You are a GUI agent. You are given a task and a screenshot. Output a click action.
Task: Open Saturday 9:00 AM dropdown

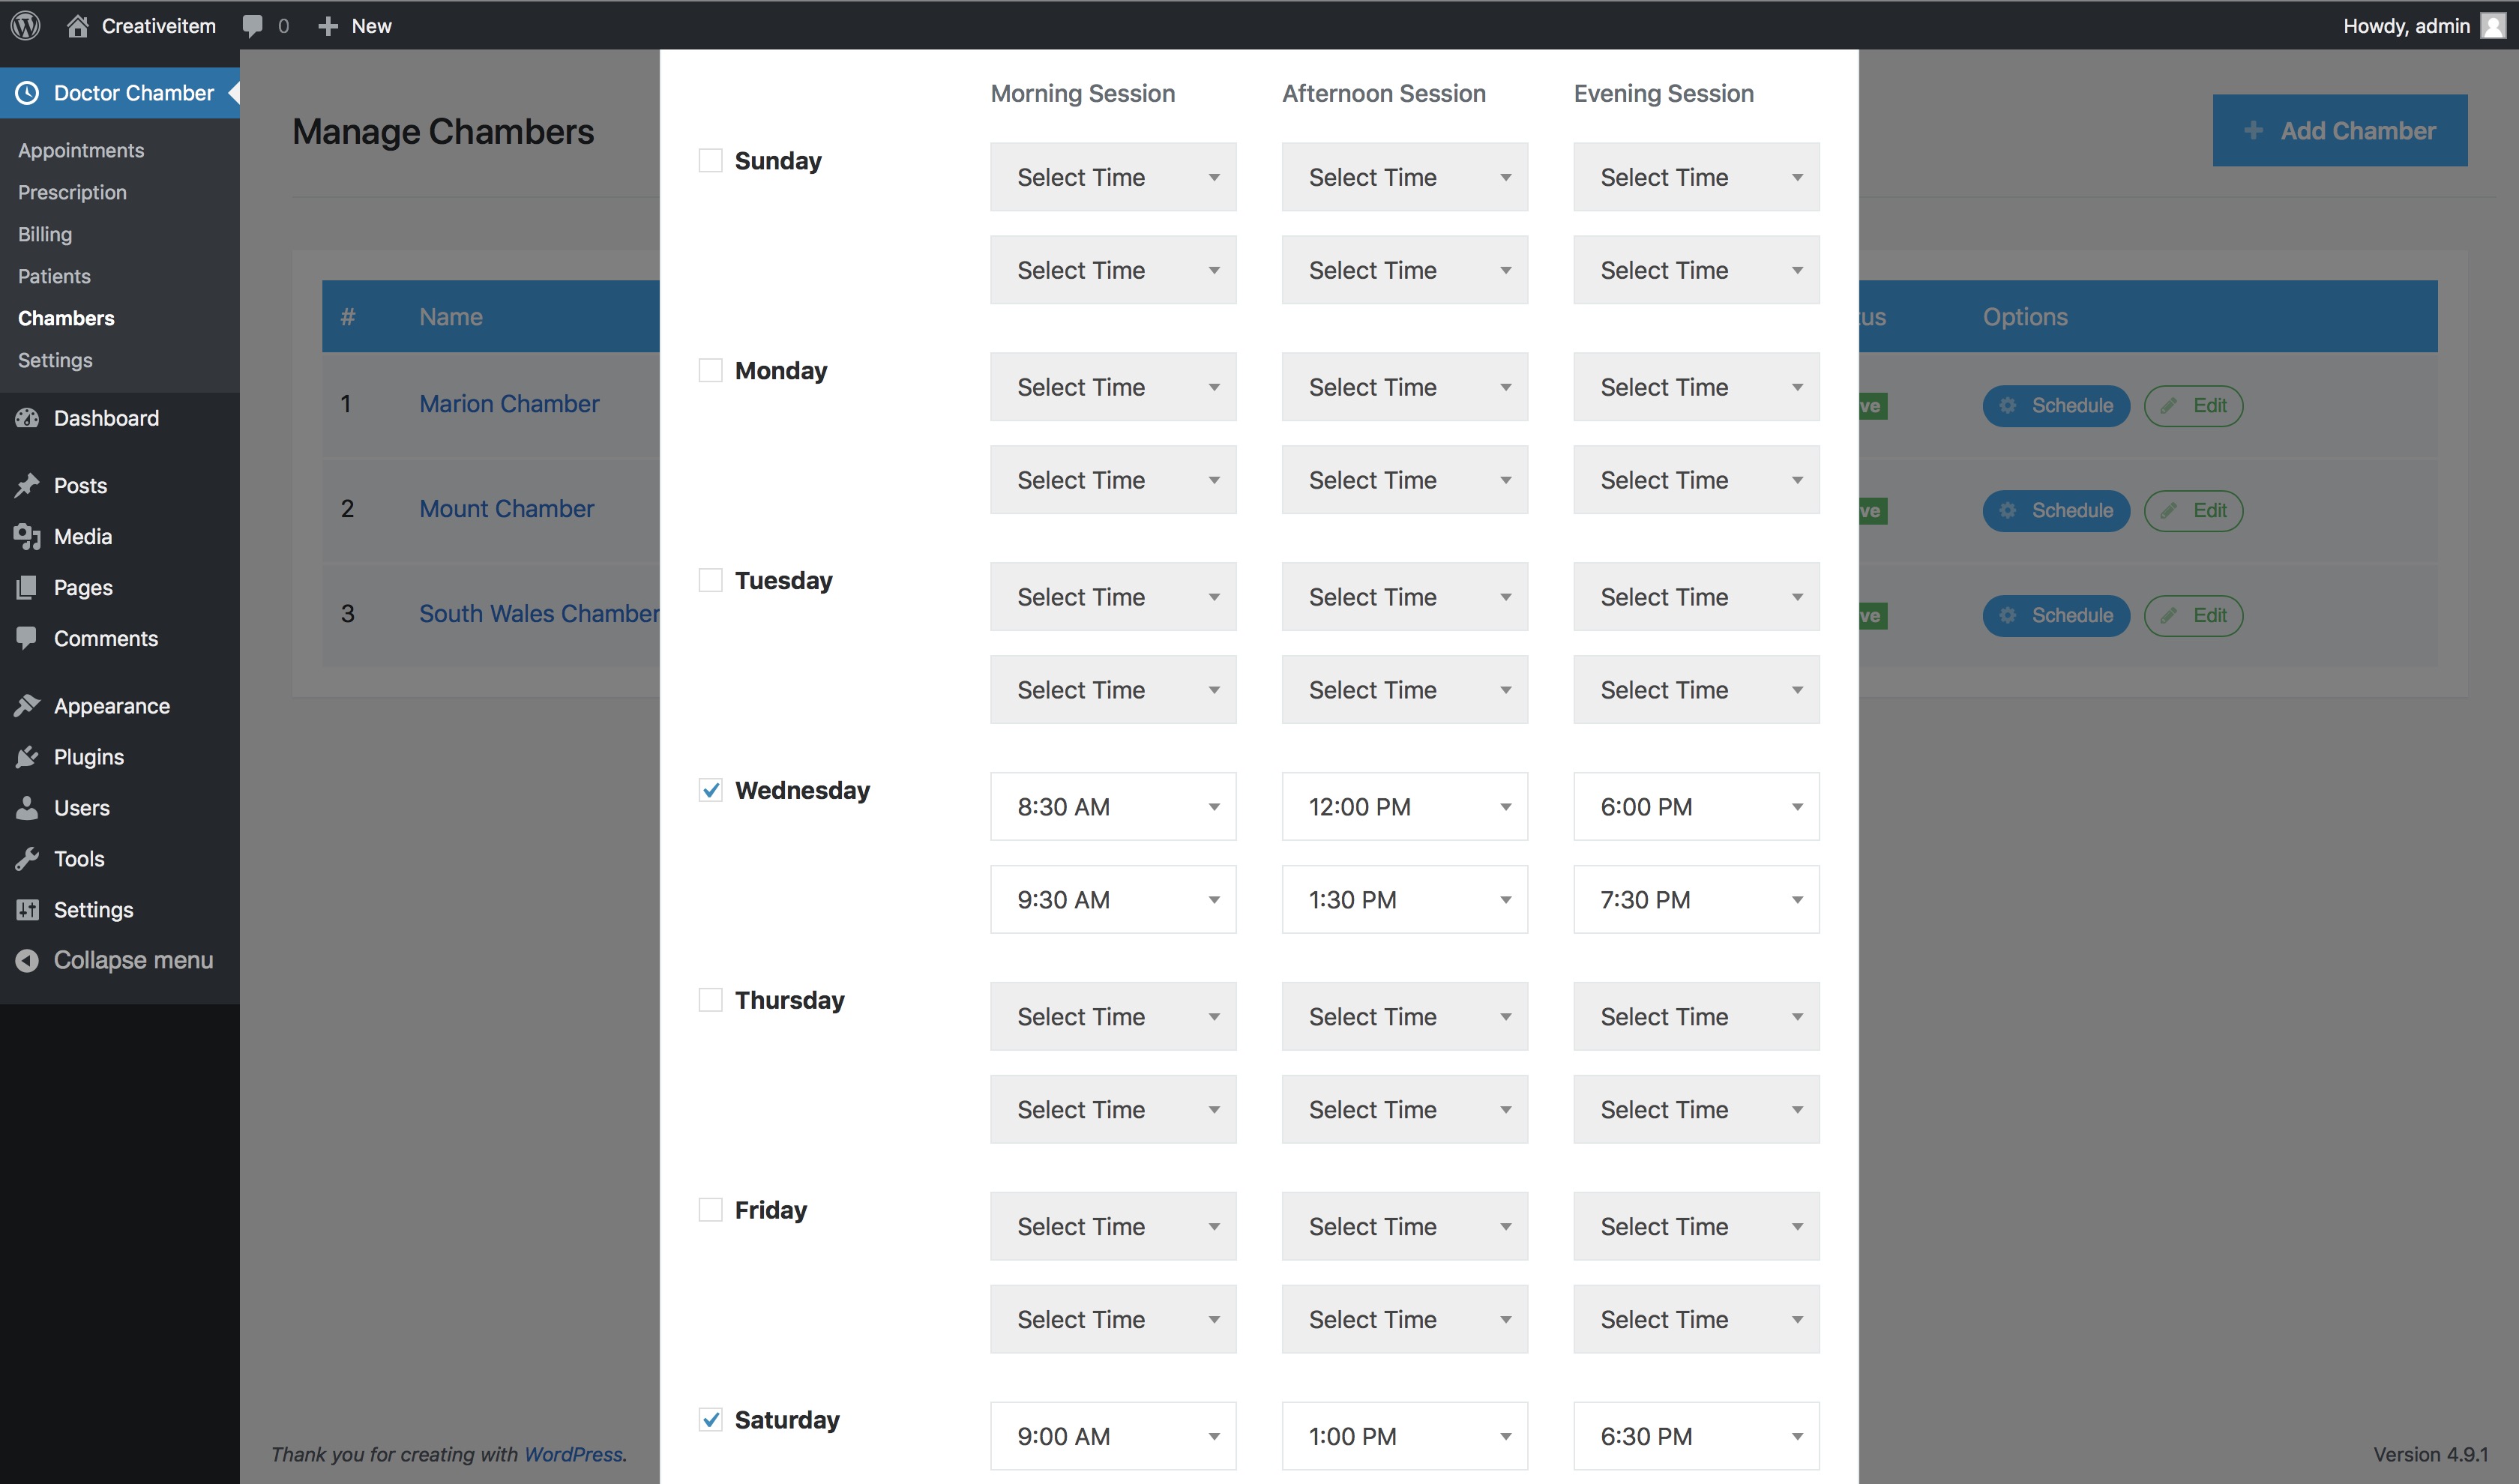[x=1113, y=1436]
